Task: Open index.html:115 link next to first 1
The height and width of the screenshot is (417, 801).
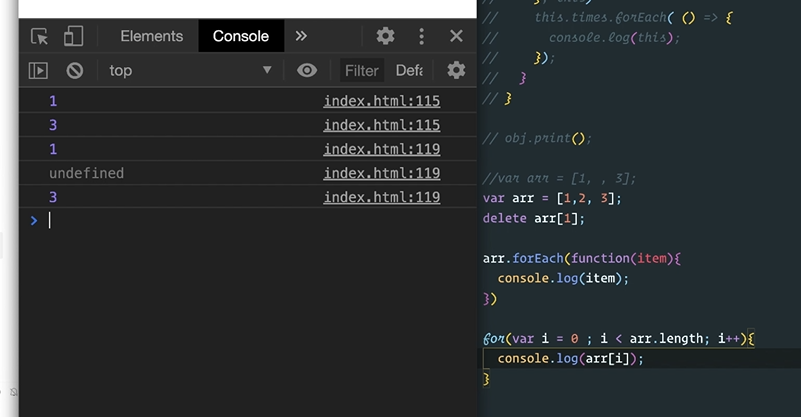Action: pyautogui.click(x=382, y=101)
